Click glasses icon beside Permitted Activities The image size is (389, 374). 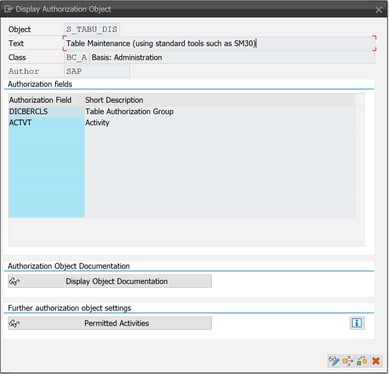click(14, 323)
